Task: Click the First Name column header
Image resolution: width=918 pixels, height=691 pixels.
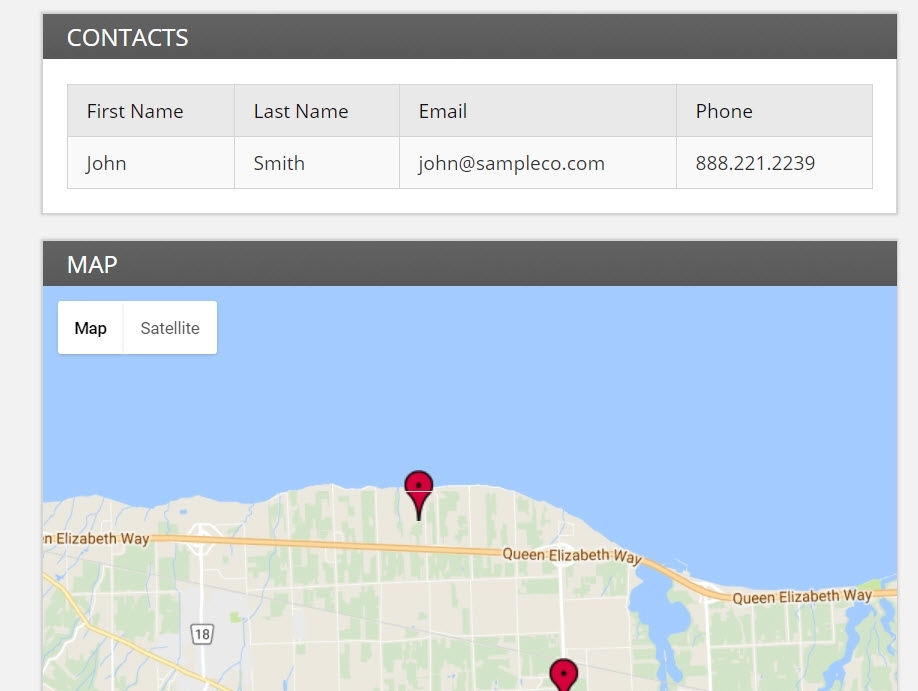Action: [151, 111]
